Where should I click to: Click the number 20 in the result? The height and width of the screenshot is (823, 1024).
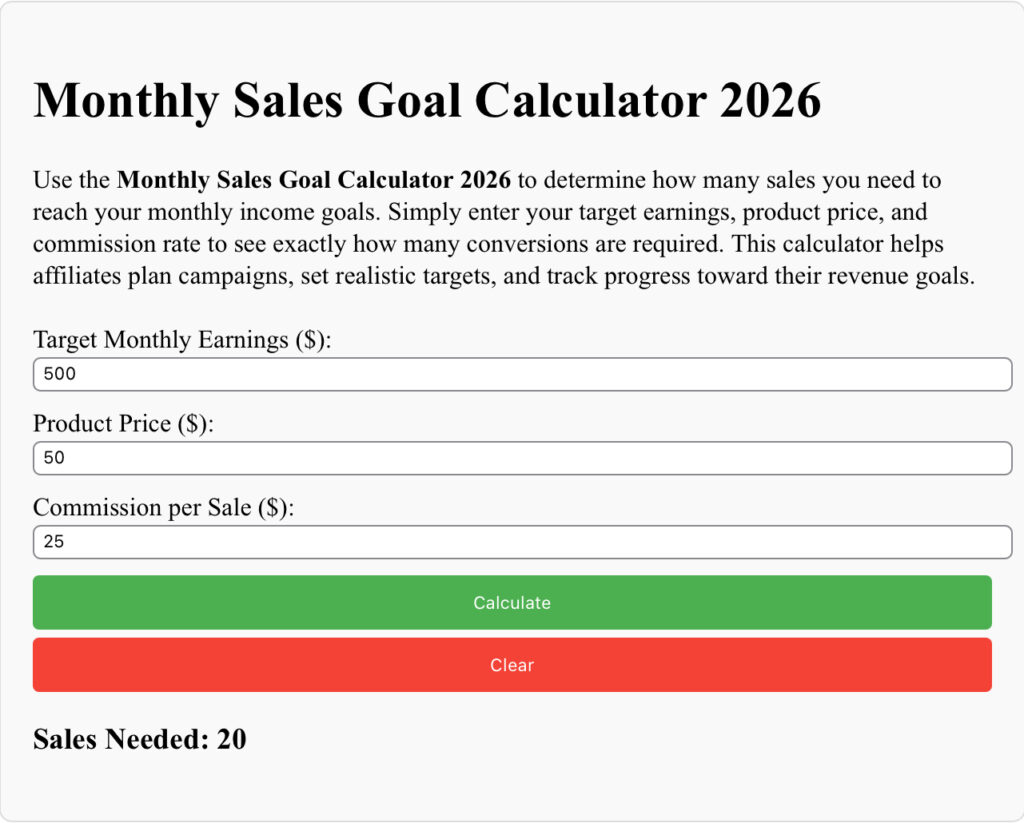(233, 739)
